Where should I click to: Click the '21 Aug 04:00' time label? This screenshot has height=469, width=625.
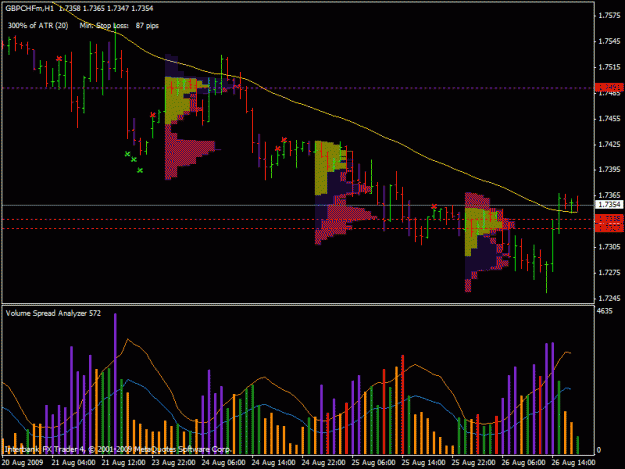(x=73, y=463)
